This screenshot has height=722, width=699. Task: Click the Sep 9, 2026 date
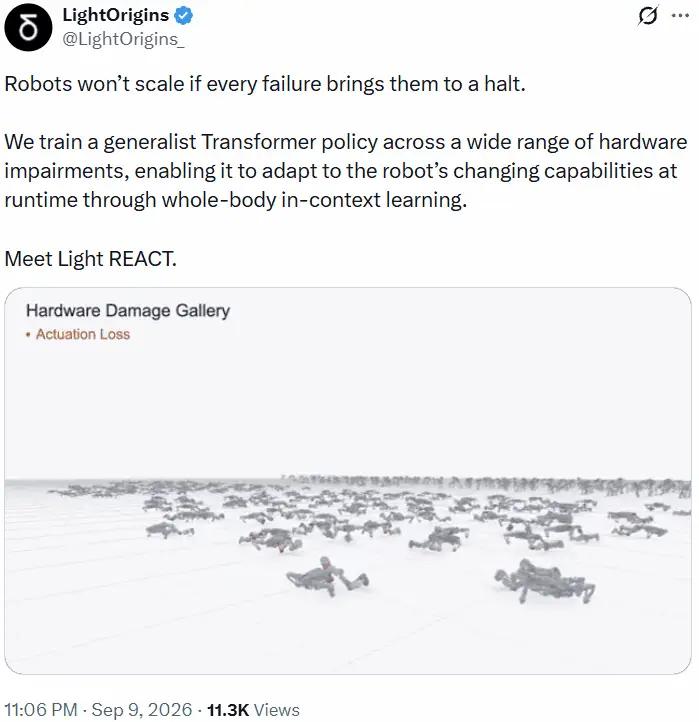point(142,710)
